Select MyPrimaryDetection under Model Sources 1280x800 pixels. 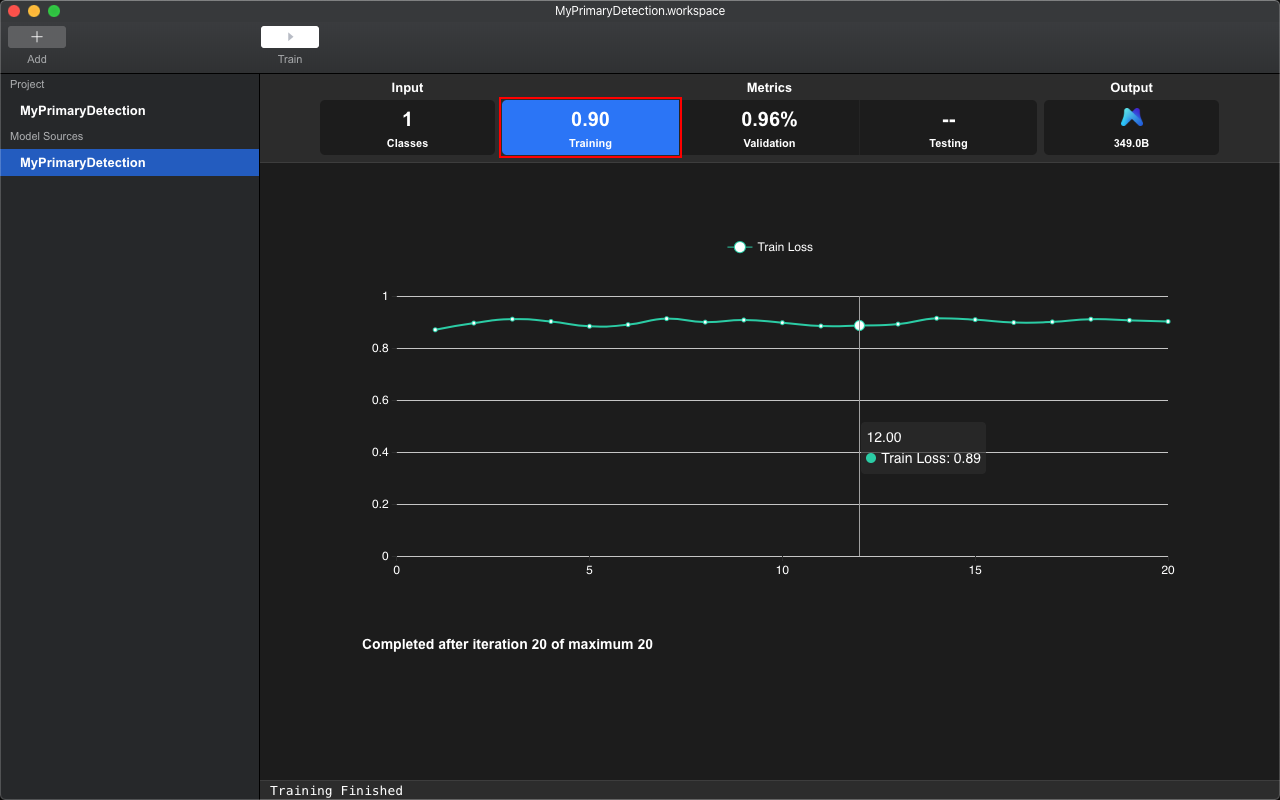(129, 162)
